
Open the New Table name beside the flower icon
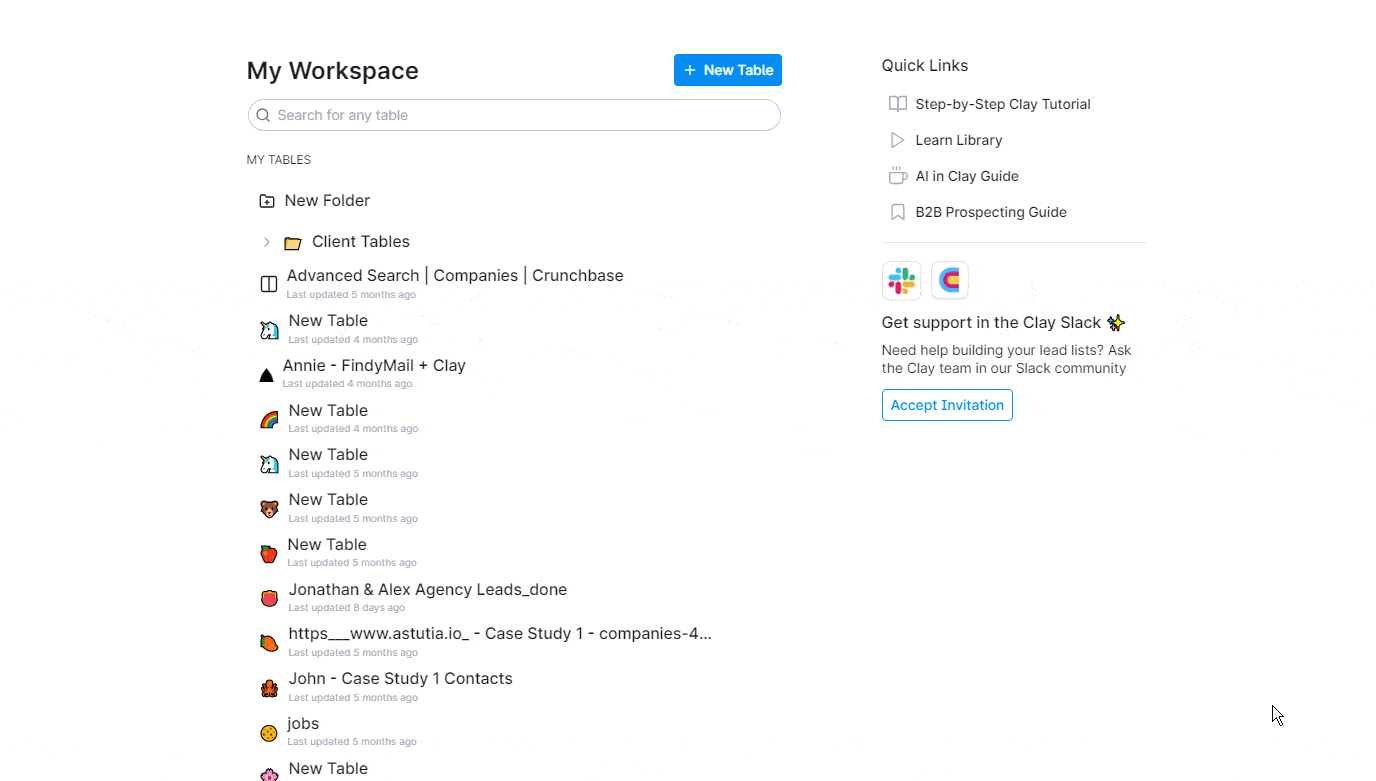tap(328, 769)
